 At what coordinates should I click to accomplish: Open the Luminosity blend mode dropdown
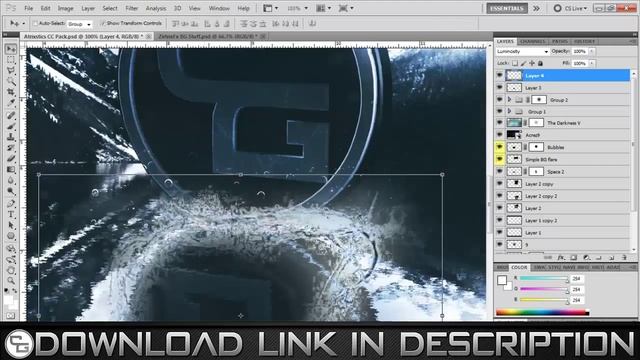pos(522,51)
